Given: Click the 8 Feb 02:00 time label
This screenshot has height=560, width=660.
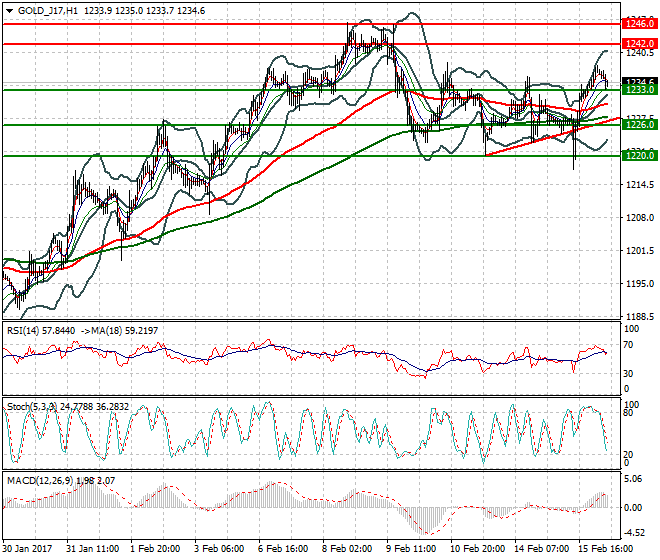Looking at the screenshot, I should (348, 549).
